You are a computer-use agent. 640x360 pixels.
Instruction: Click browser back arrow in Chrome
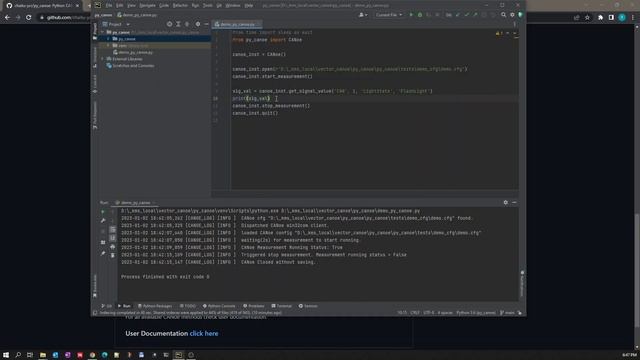click(x=7, y=18)
